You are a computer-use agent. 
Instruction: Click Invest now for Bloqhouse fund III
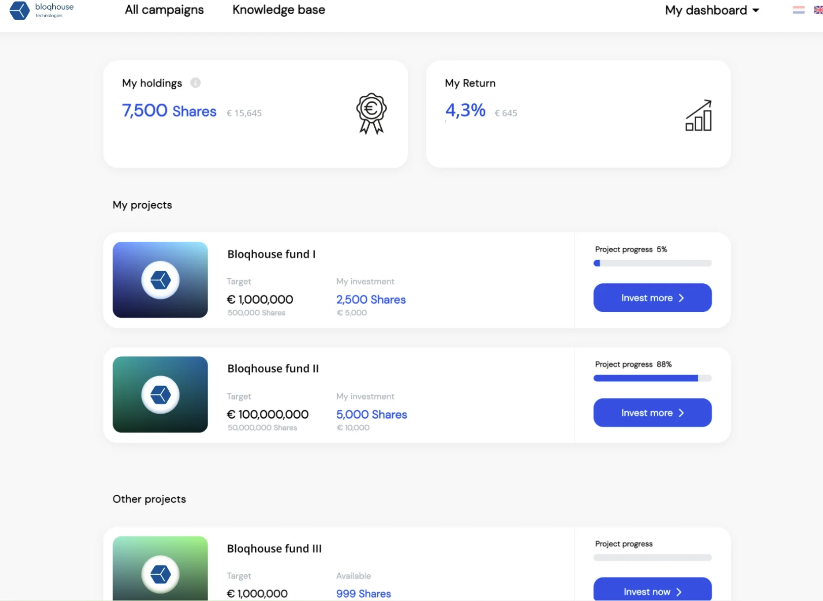click(652, 591)
